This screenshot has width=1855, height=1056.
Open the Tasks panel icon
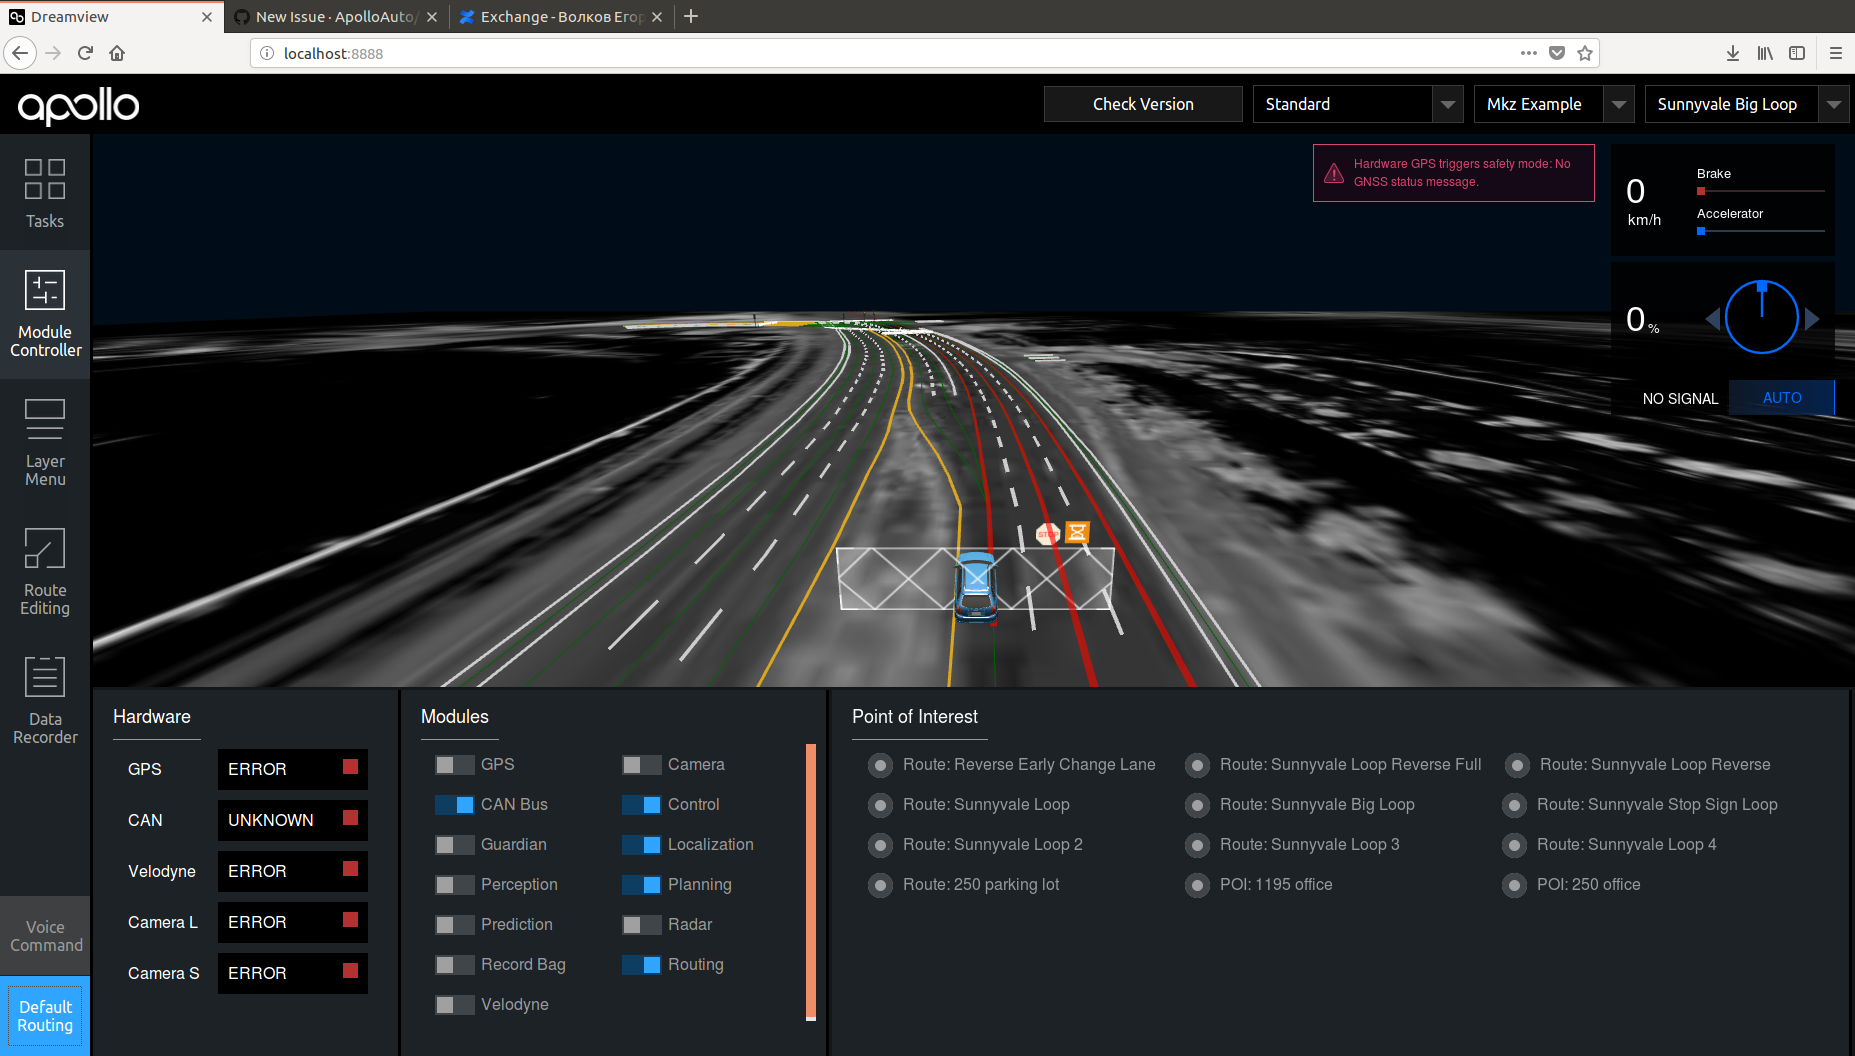pyautogui.click(x=45, y=193)
